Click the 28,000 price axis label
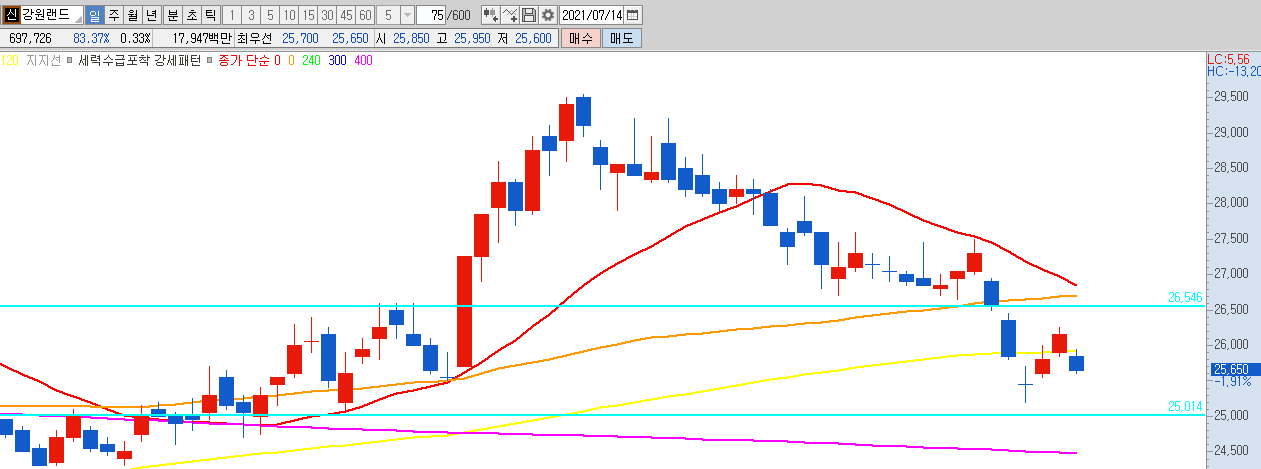This screenshot has height=469, width=1261. click(1231, 203)
